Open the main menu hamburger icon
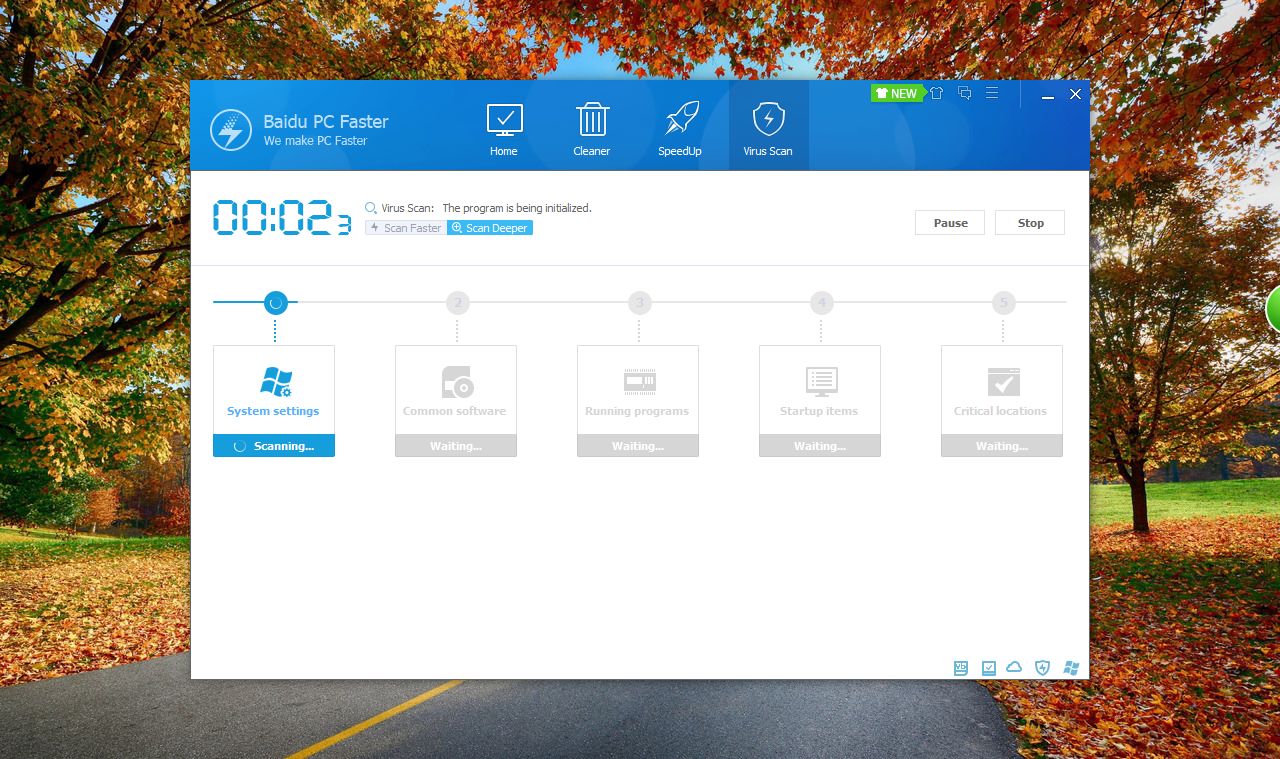Viewport: 1280px width, 759px height. [992, 93]
